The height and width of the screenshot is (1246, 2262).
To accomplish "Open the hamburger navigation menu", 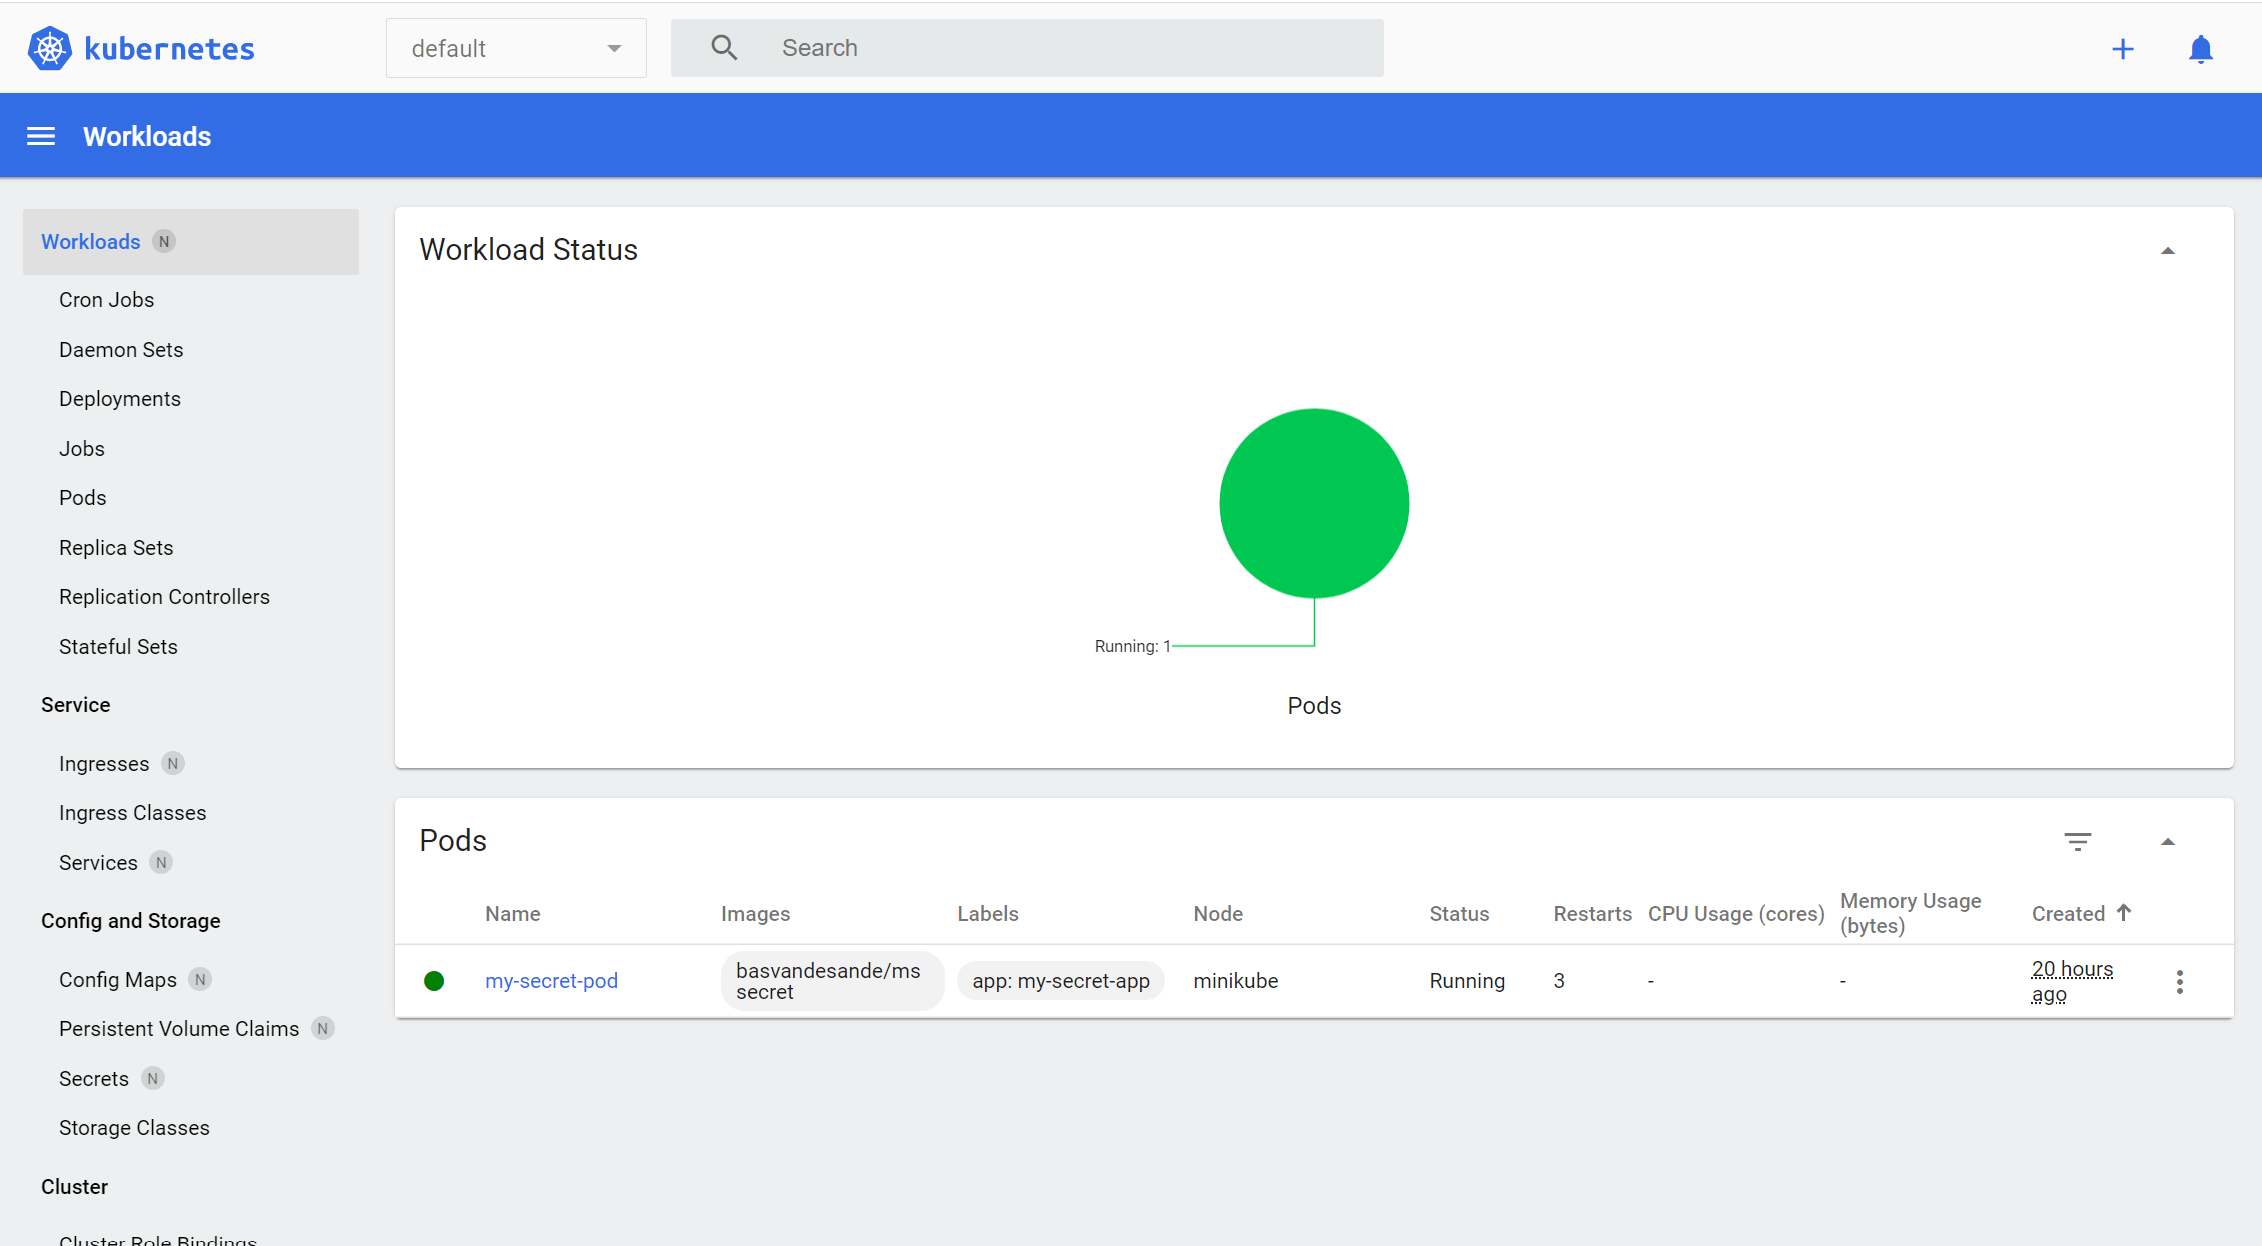I will tap(40, 135).
